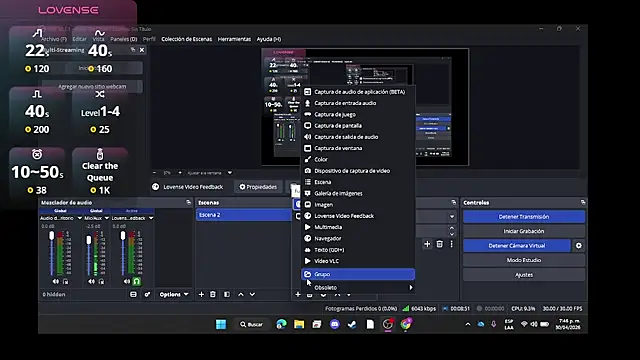Toggle lock on Audio d...ritorio volume
The image size is (640, 360).
(66, 282)
